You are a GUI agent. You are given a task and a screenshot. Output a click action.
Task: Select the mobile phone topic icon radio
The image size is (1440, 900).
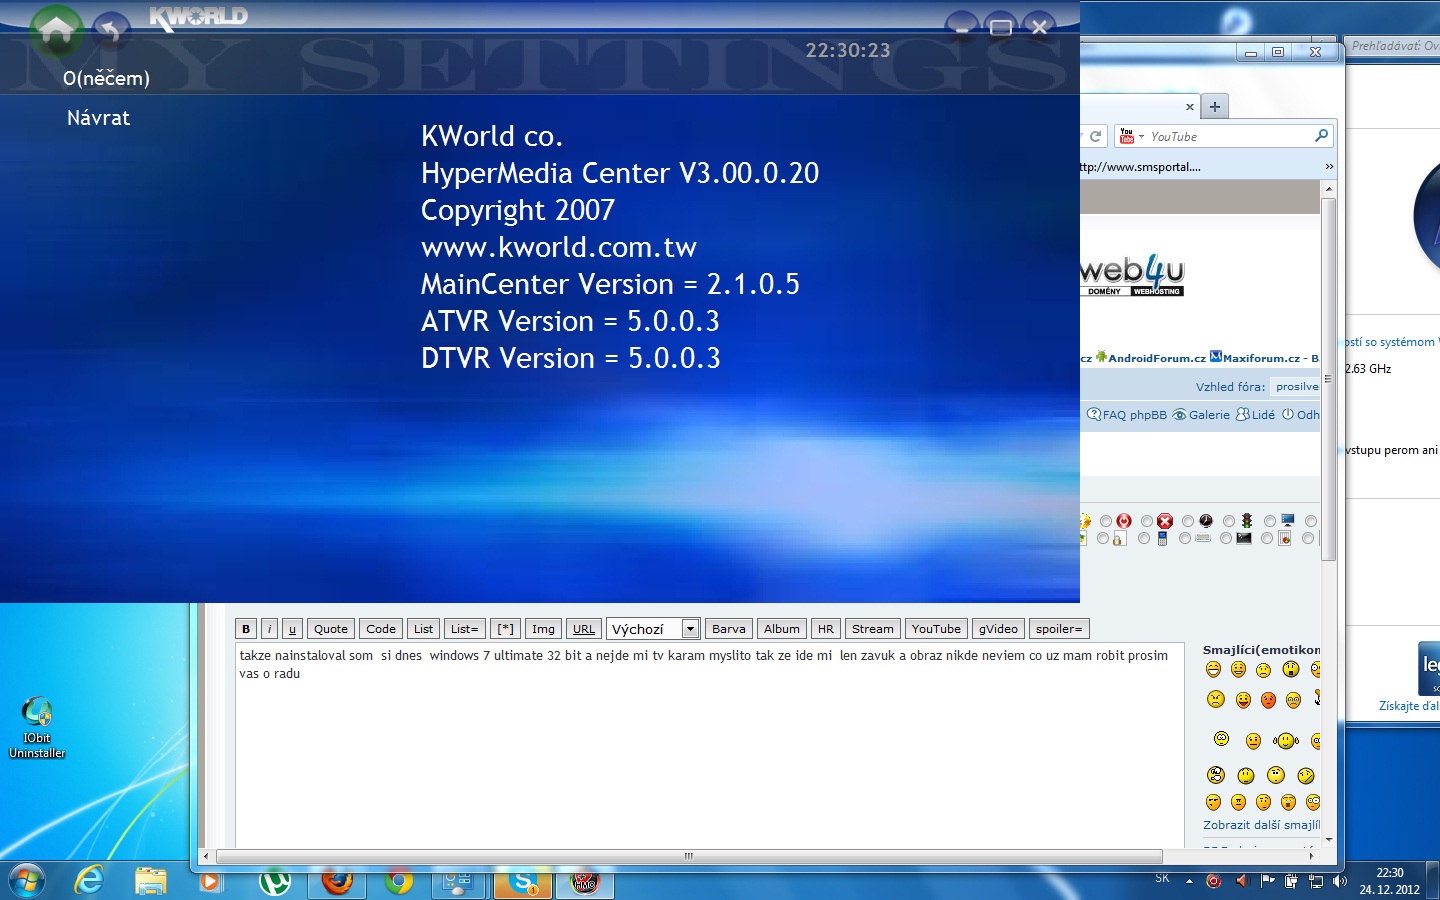[1144, 538]
